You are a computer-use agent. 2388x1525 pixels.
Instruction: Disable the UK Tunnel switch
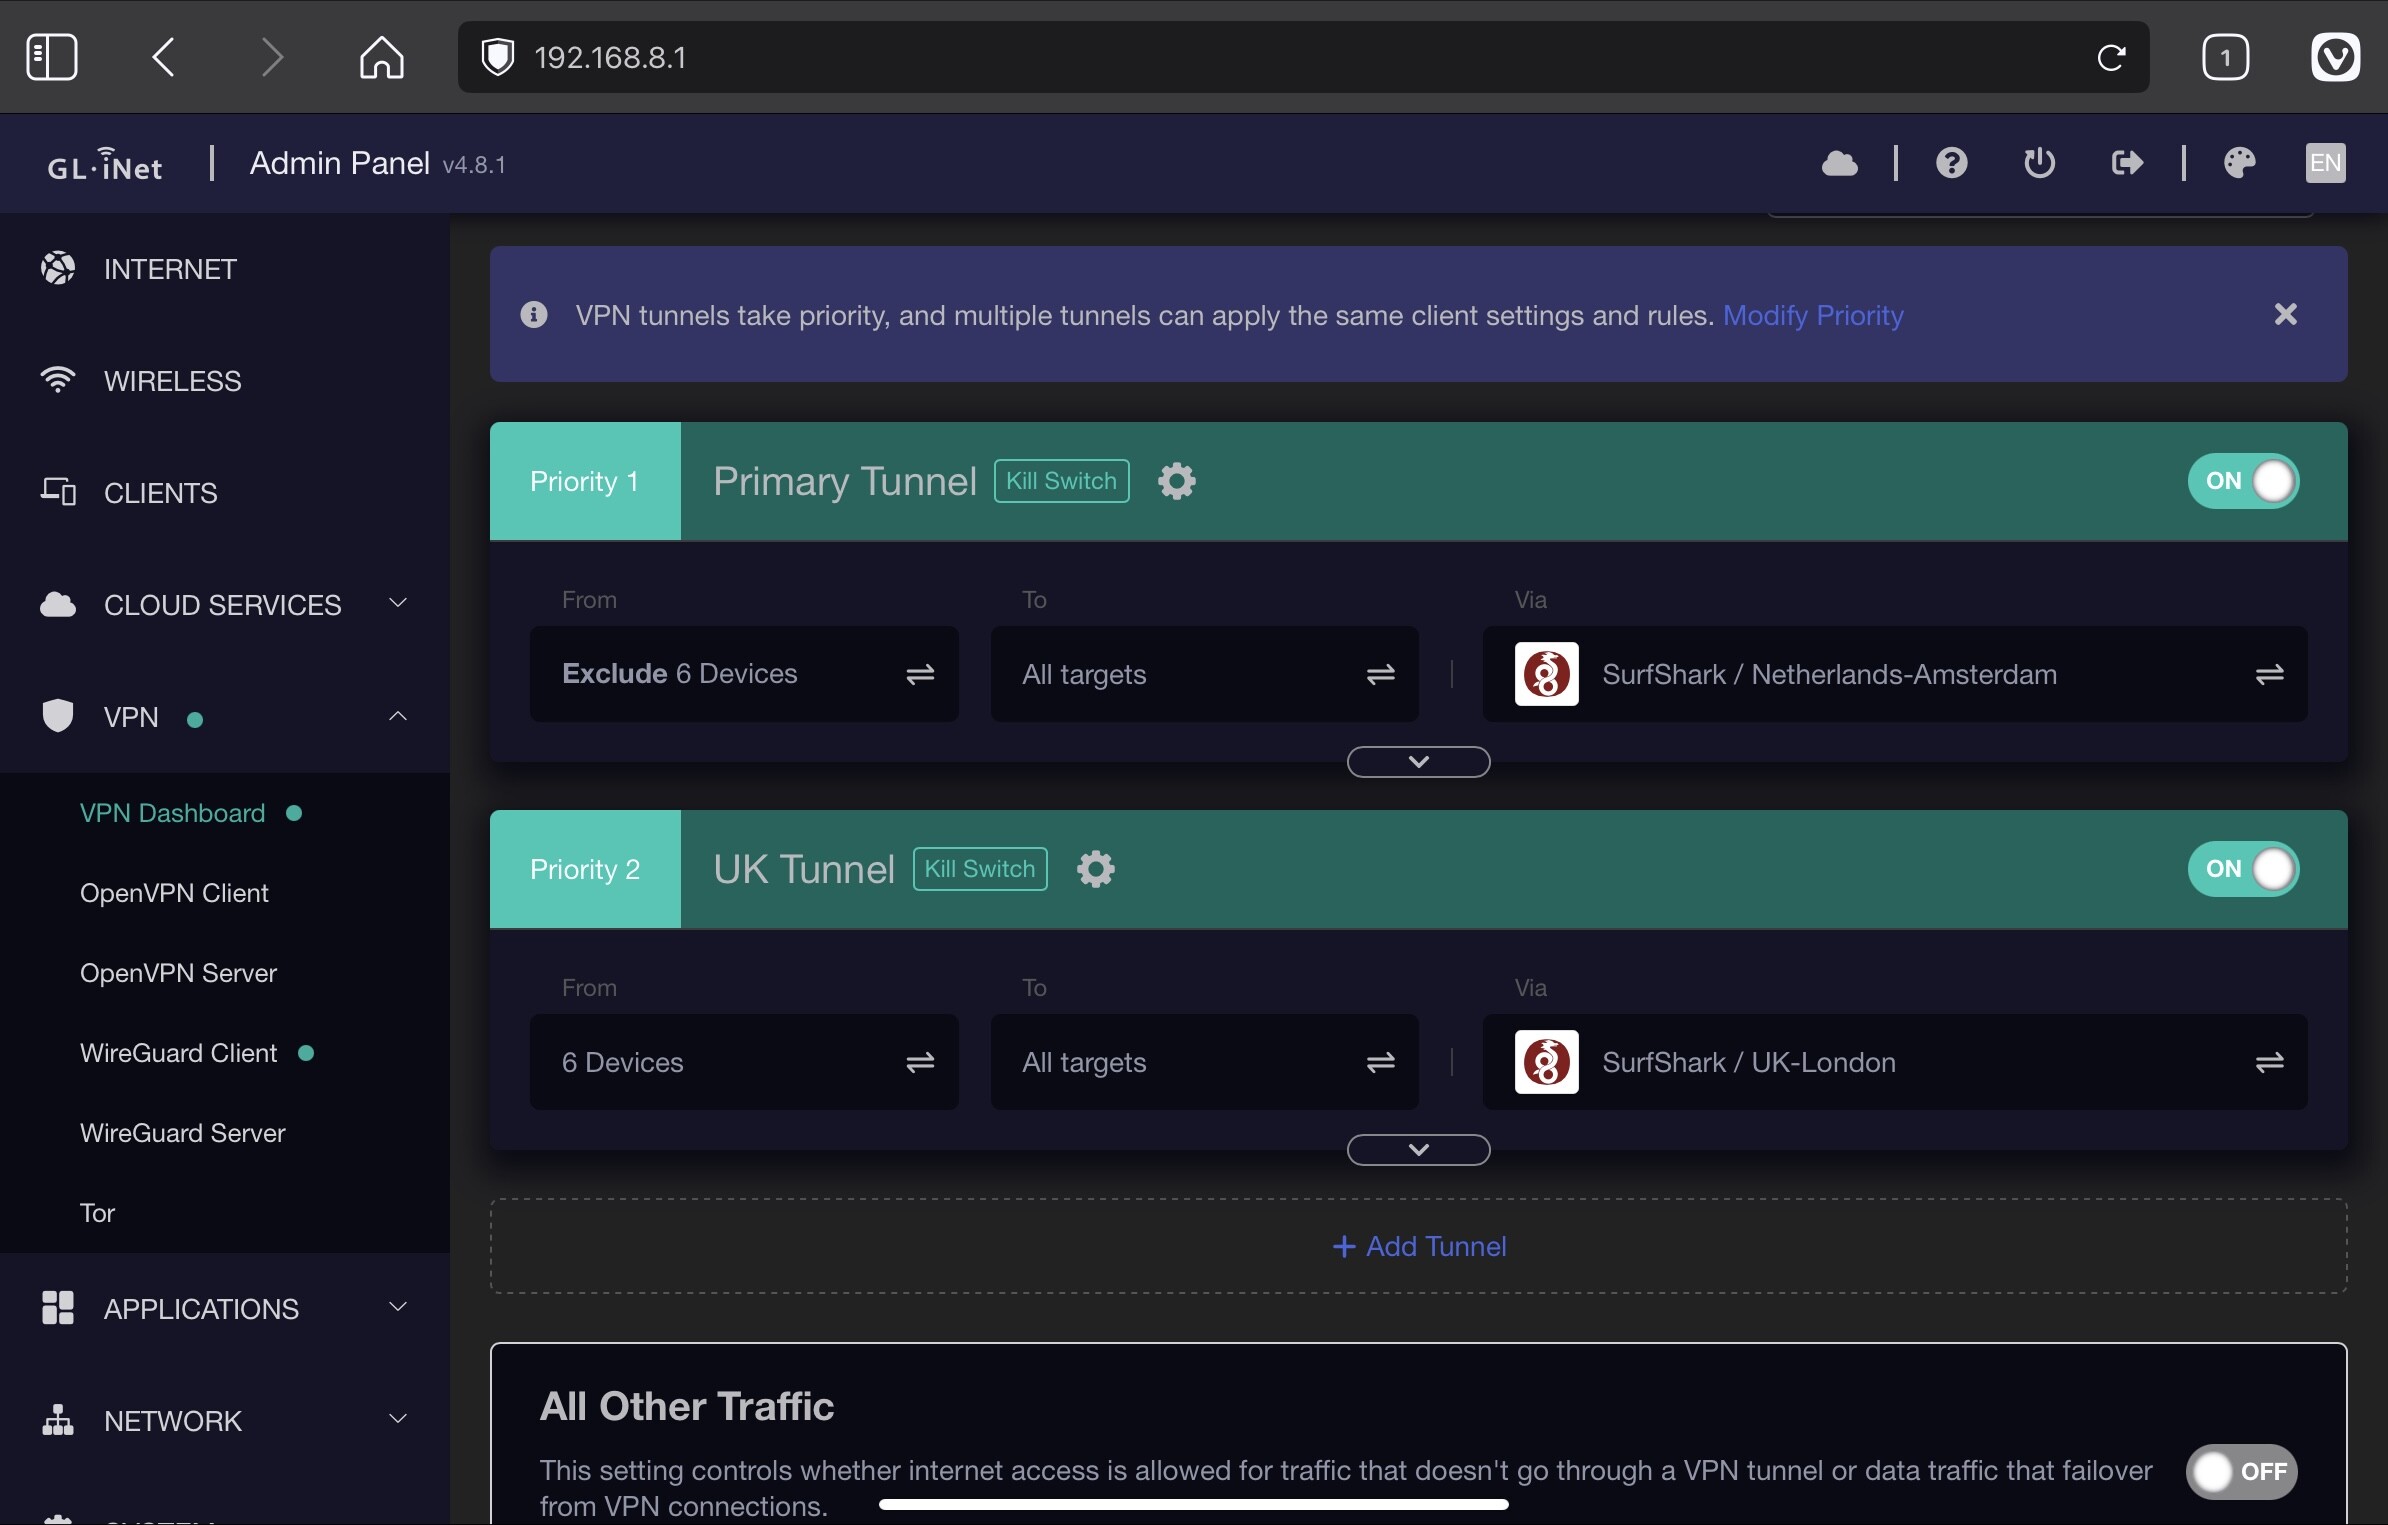click(2243, 869)
